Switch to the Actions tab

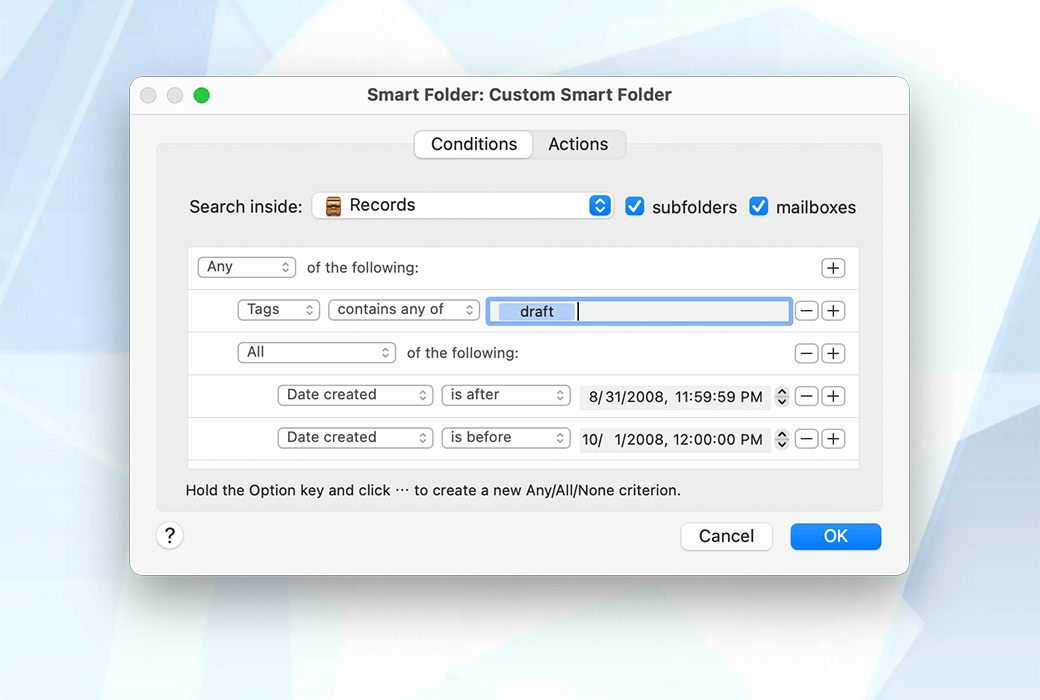click(x=578, y=144)
